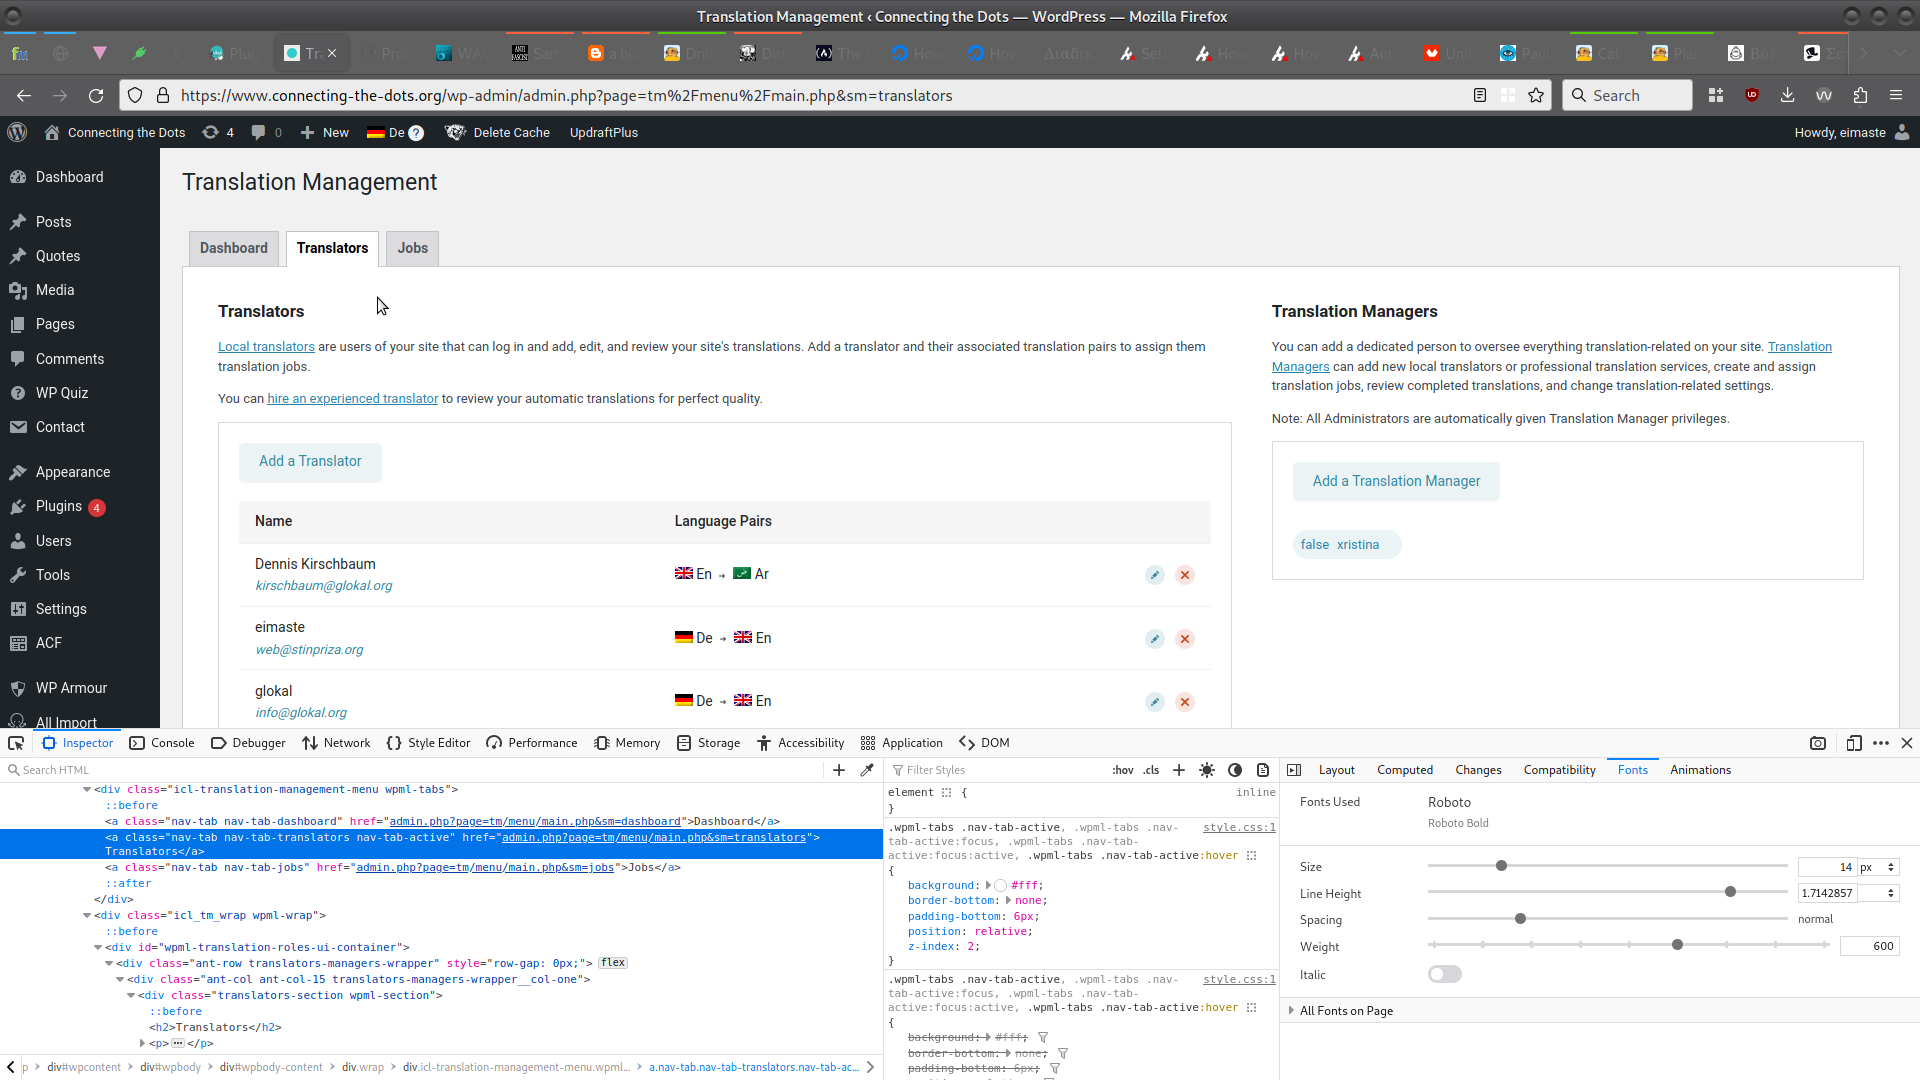Open the hire an experienced translator link

tap(352, 398)
